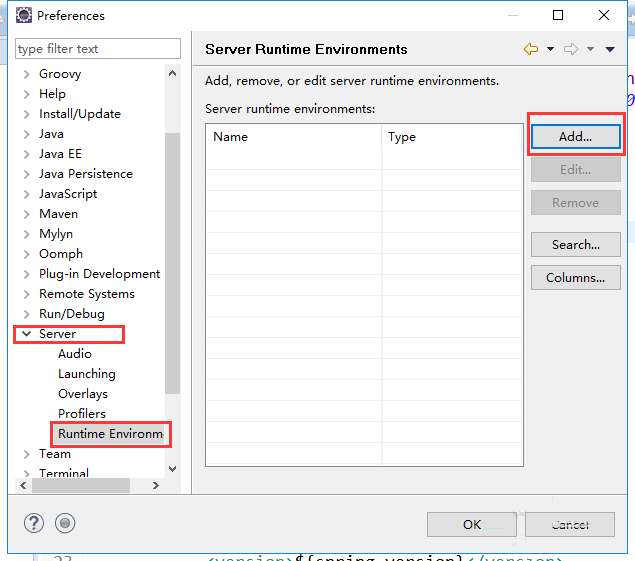Click the tree scrollbar up arrow

point(173,73)
